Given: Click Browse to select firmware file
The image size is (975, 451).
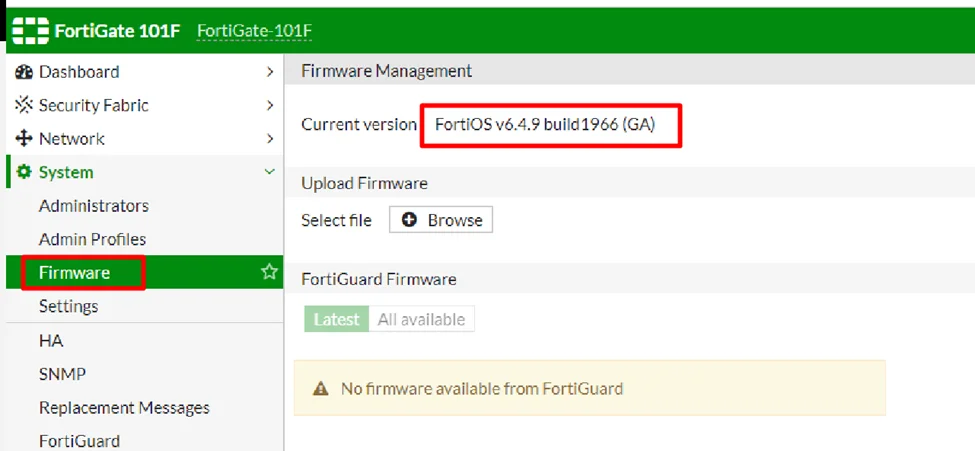Looking at the screenshot, I should 441,220.
